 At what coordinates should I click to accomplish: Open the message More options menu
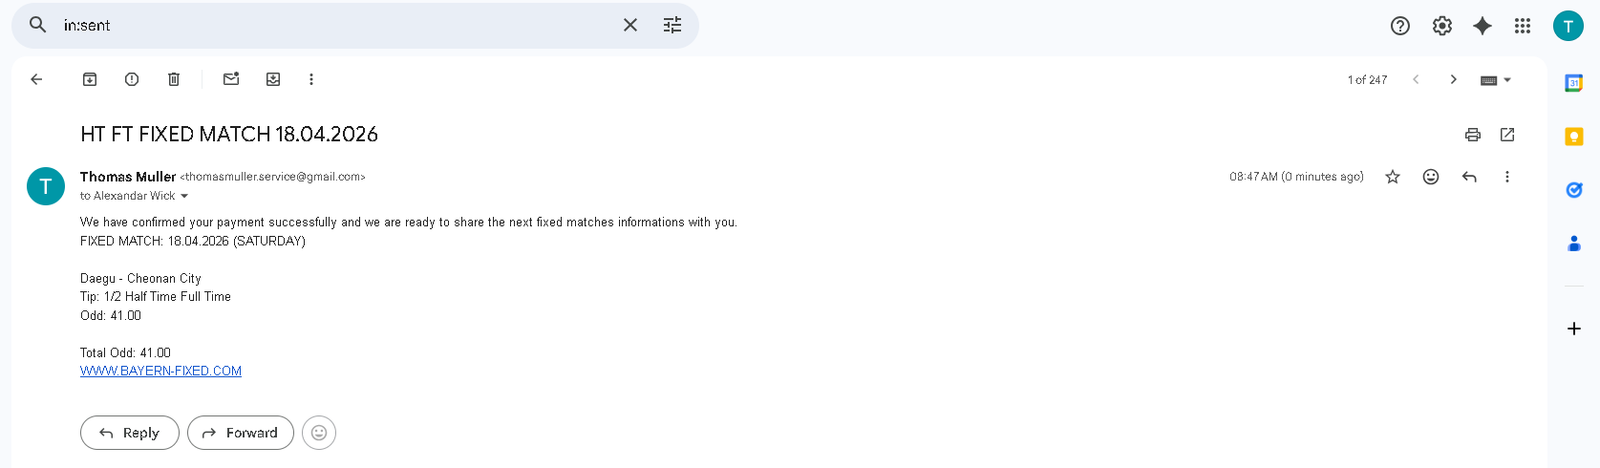pyautogui.click(x=1507, y=177)
